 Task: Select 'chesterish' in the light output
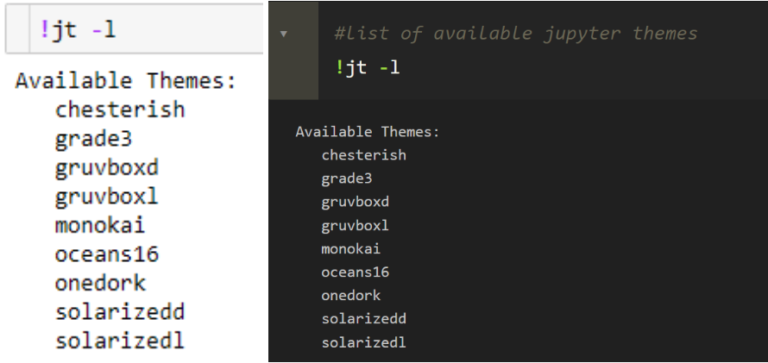point(120,109)
